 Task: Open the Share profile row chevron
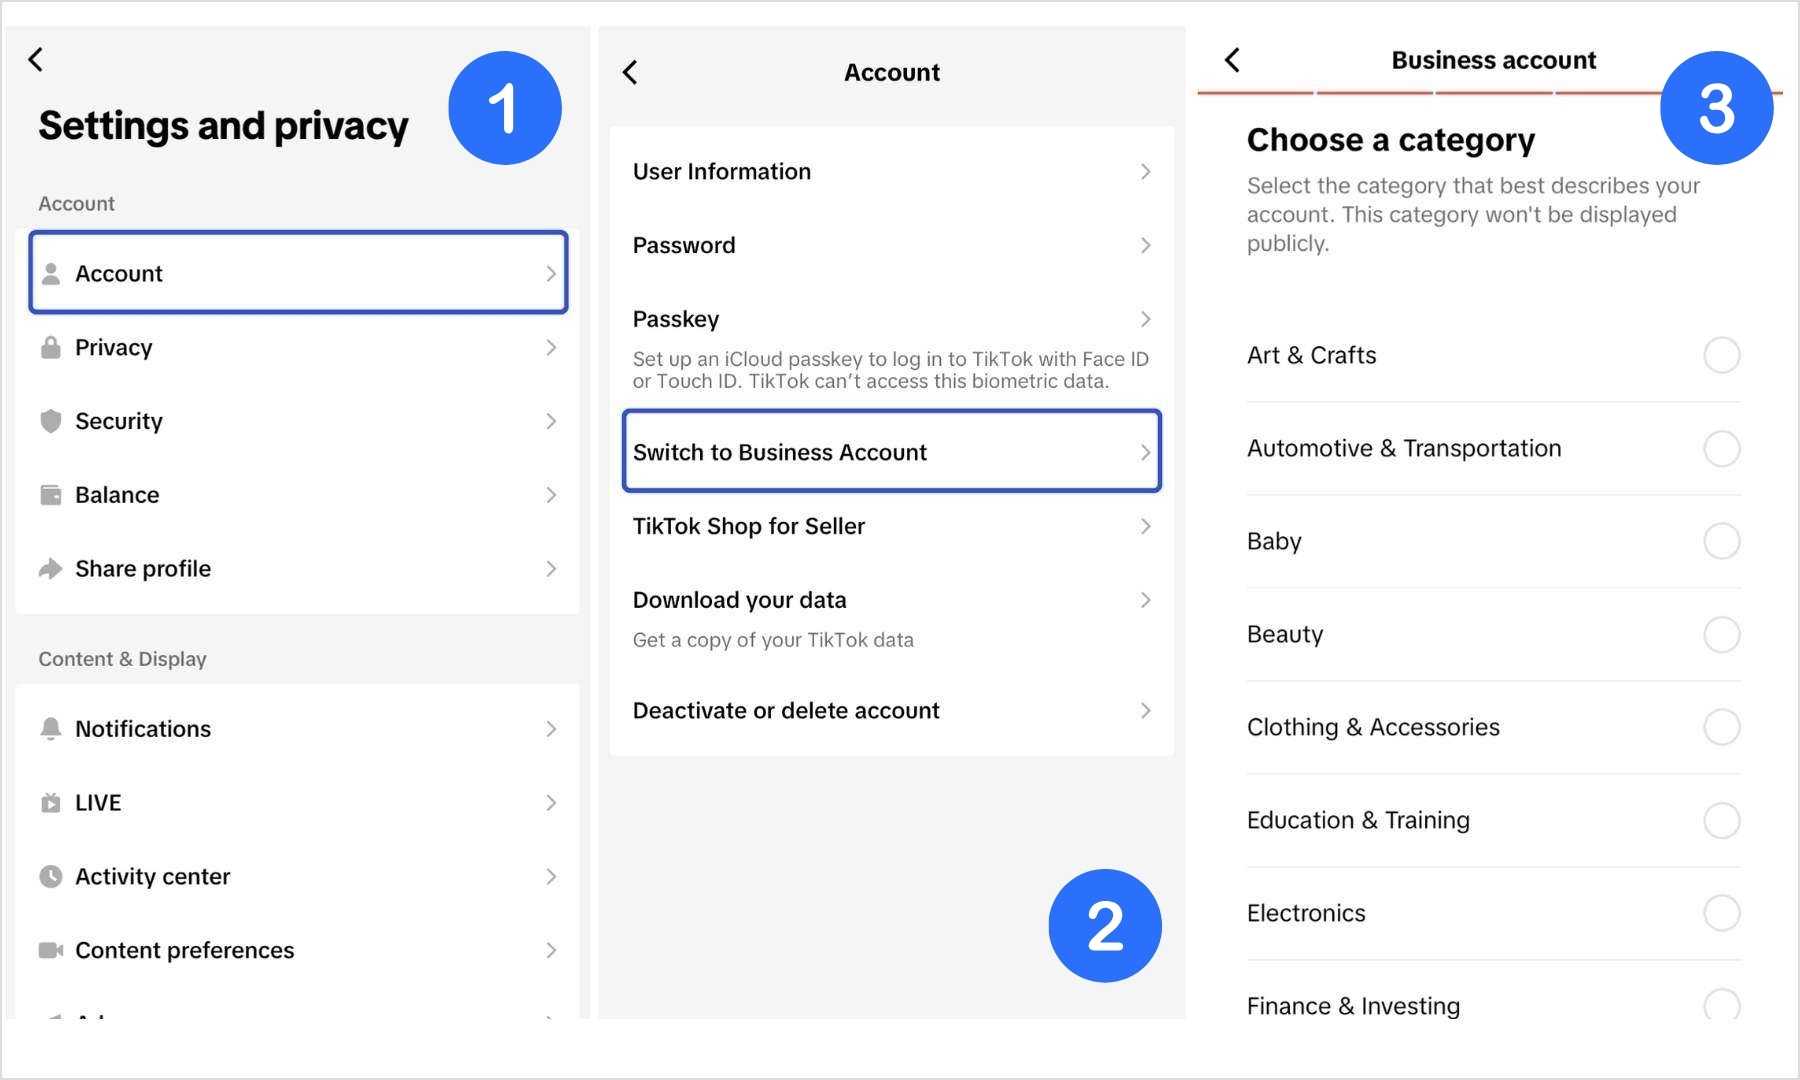coord(551,569)
